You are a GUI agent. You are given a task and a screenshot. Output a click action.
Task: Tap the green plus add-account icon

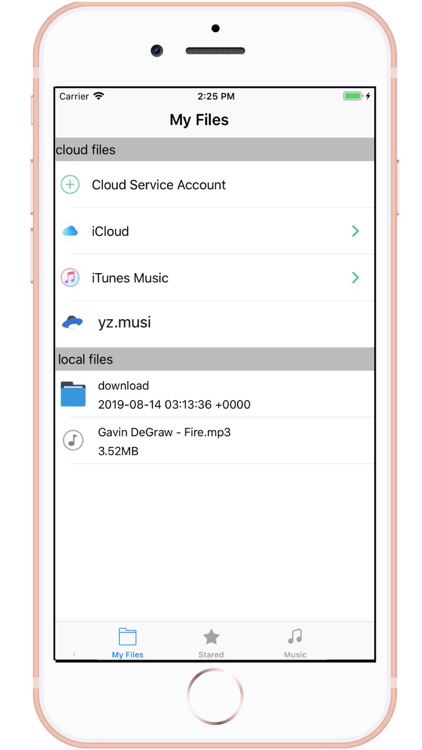[x=70, y=185]
